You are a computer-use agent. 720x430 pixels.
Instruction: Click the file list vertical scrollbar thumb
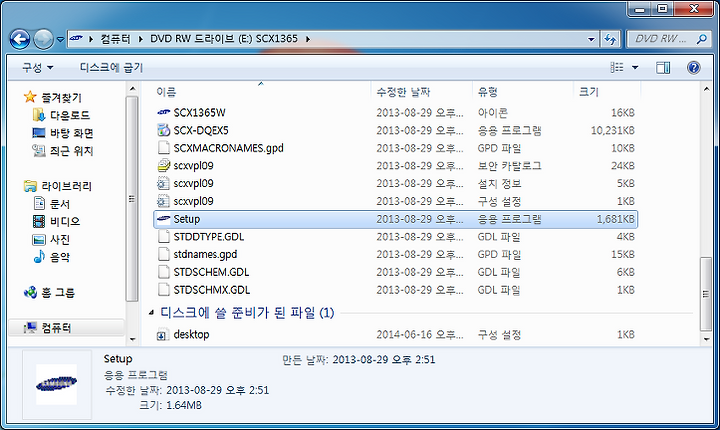tap(706, 294)
